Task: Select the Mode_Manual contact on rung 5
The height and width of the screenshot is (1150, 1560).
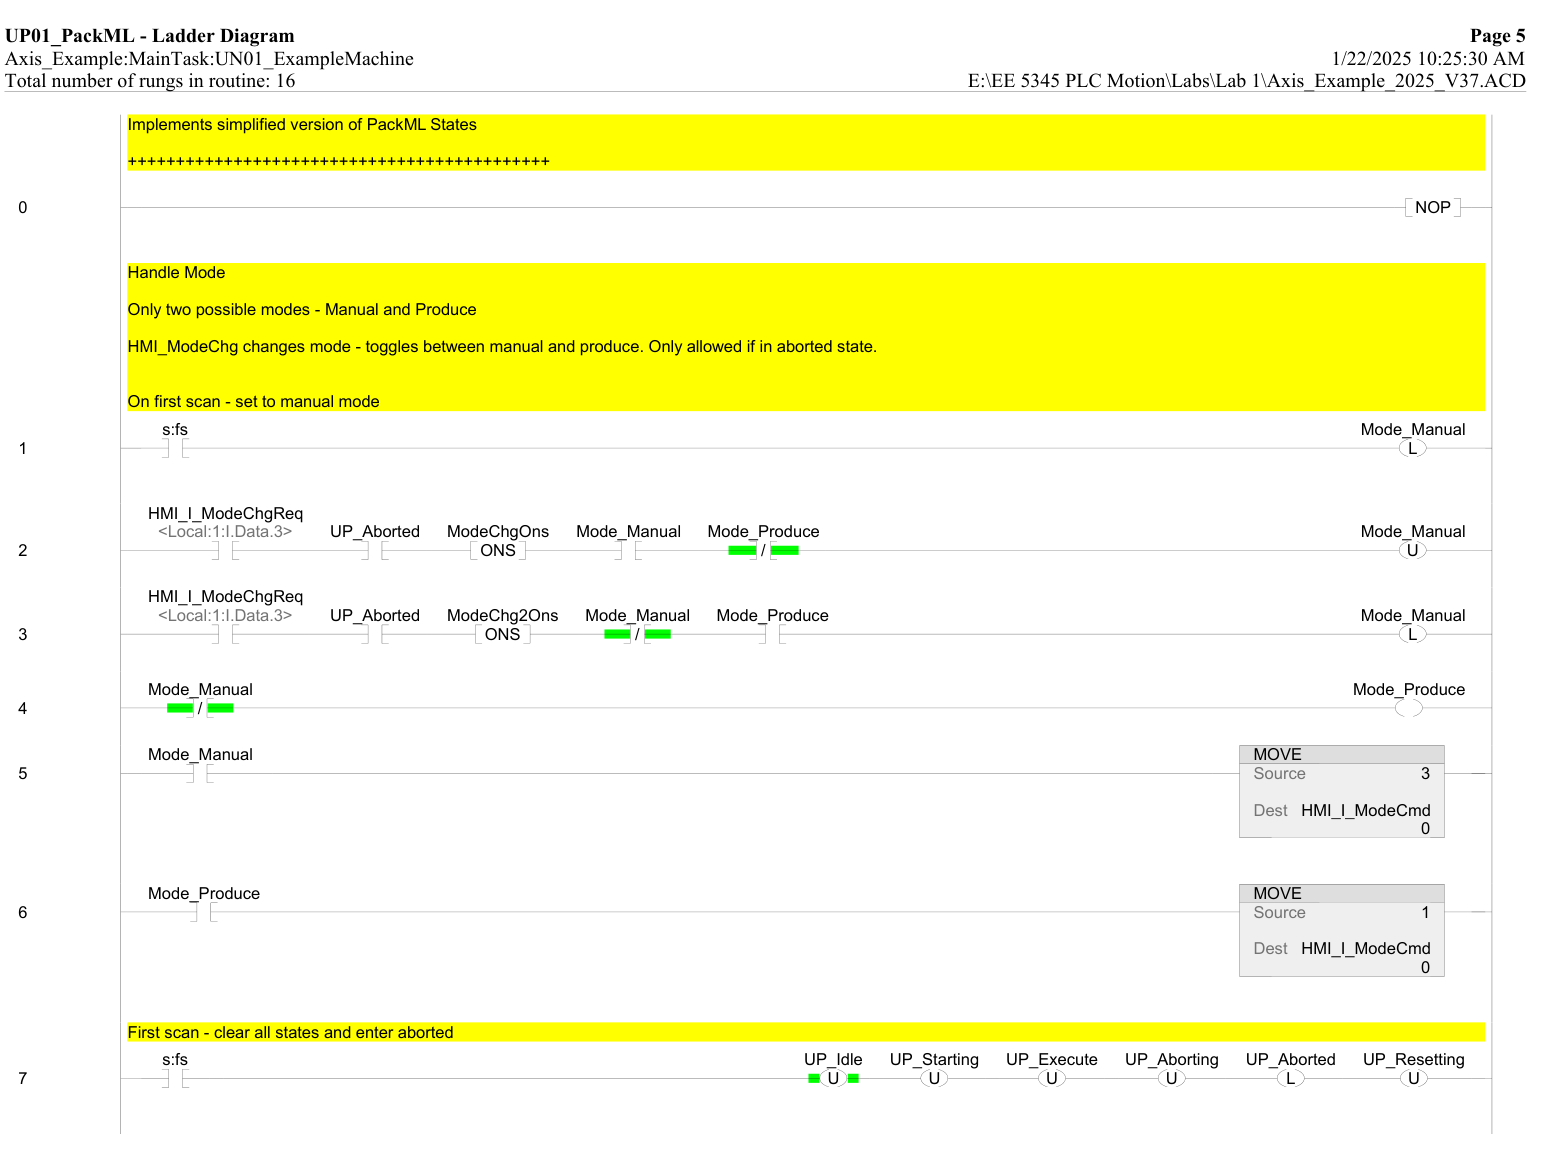Action: pos(200,773)
